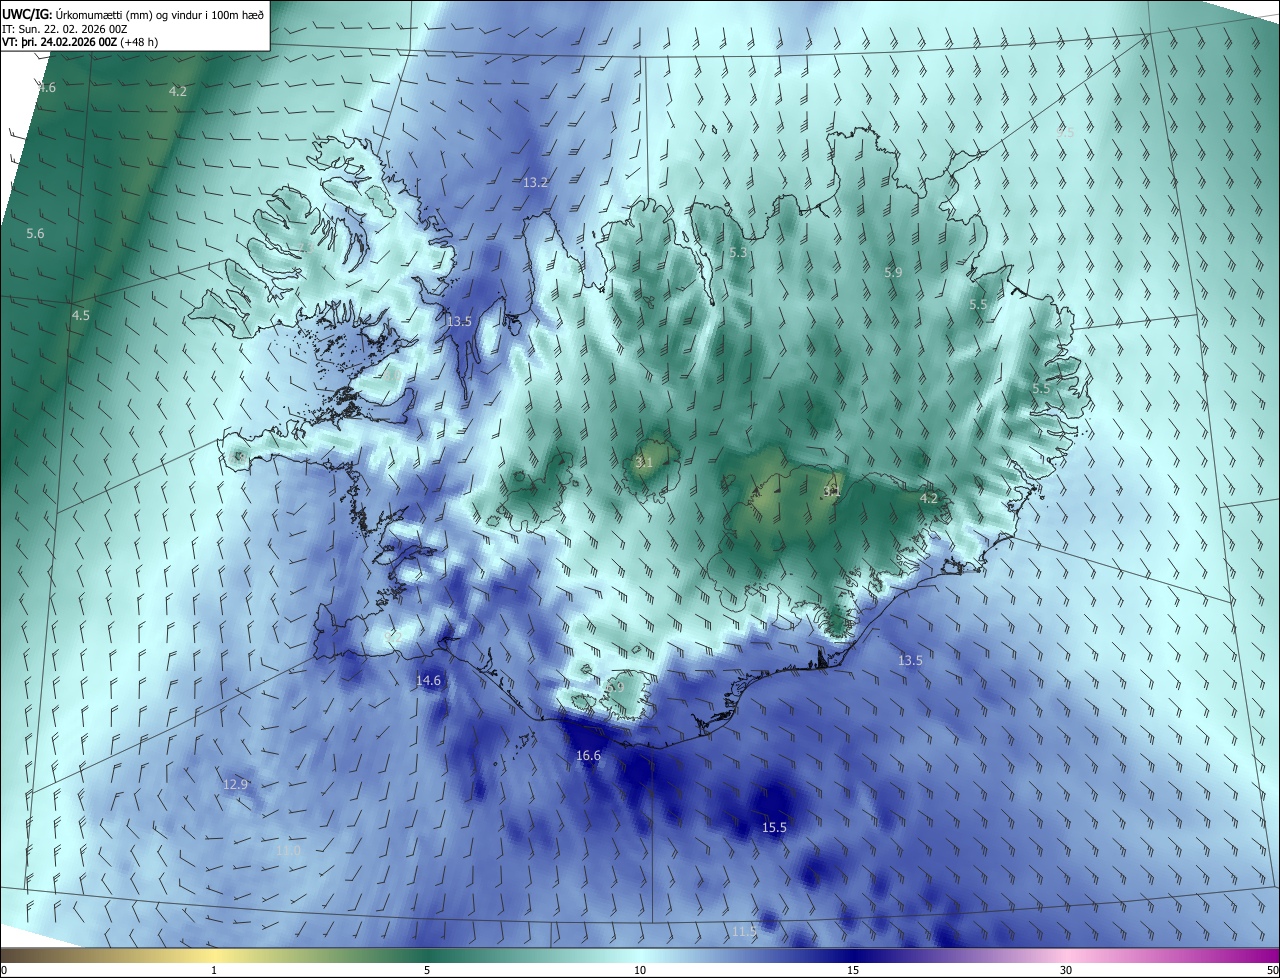The height and width of the screenshot is (978, 1280).
Task: Click the color scale tick label 0
Action: click(4, 970)
